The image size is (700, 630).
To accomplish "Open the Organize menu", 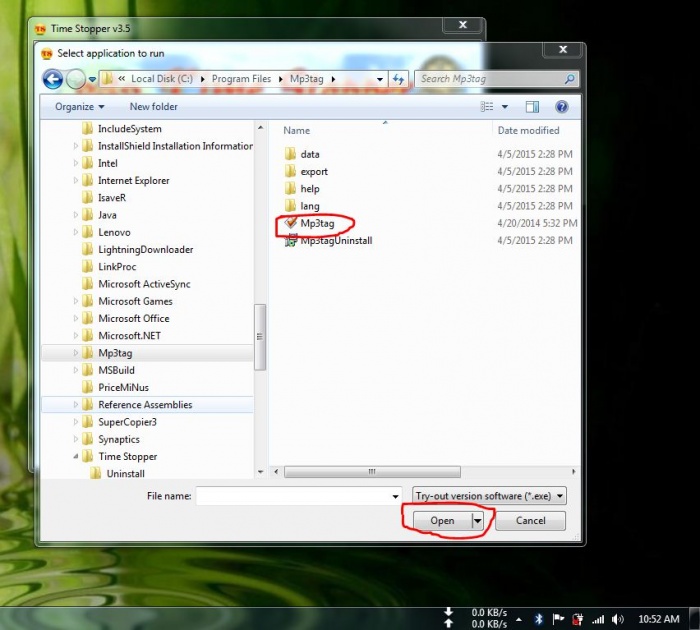I will pyautogui.click(x=80, y=107).
